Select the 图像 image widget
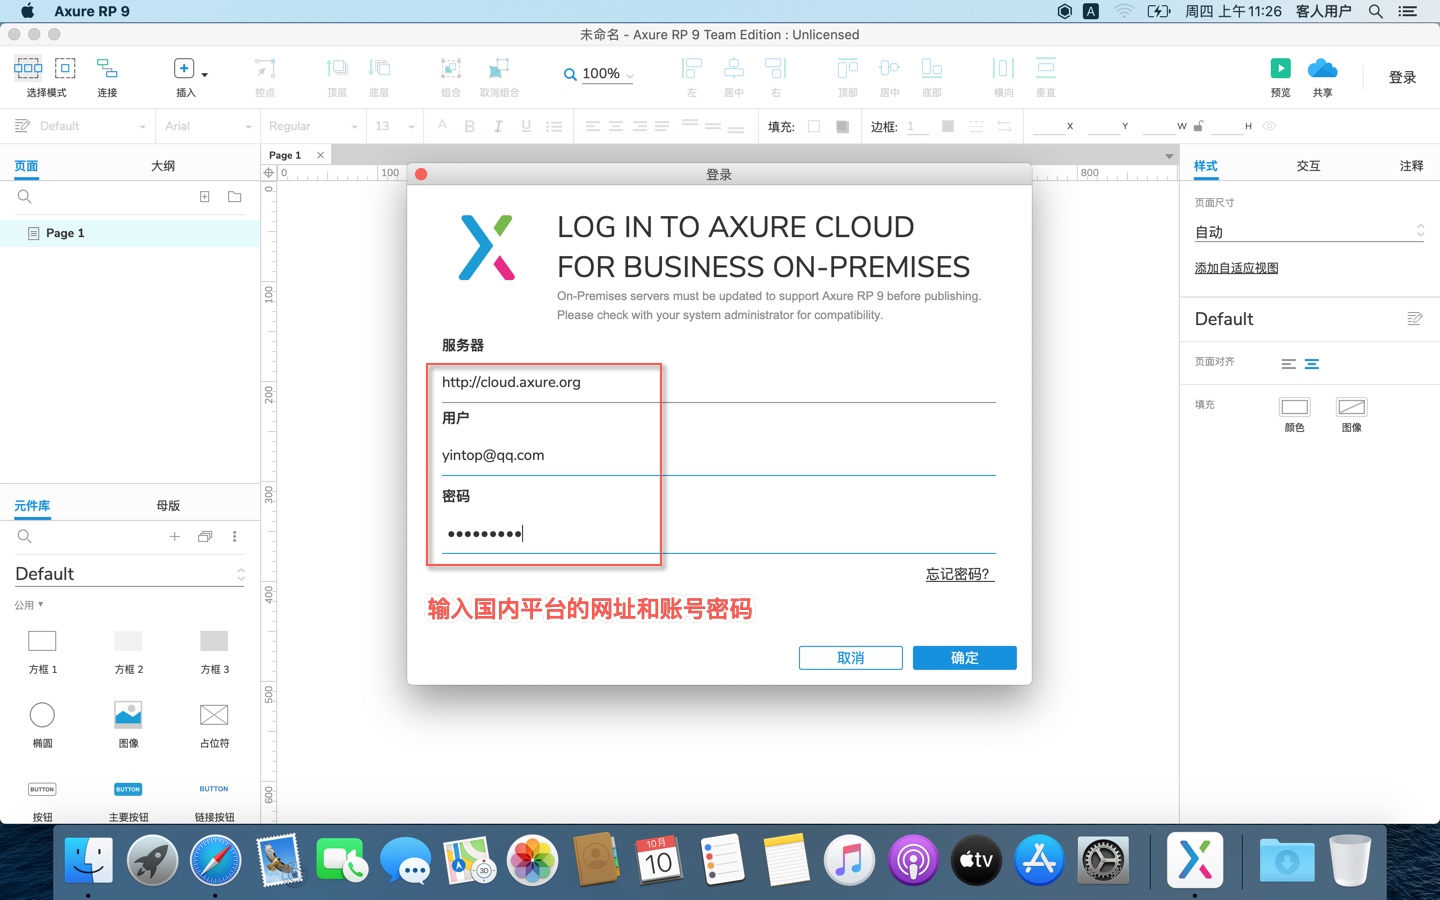The height and width of the screenshot is (900, 1440). (x=128, y=724)
